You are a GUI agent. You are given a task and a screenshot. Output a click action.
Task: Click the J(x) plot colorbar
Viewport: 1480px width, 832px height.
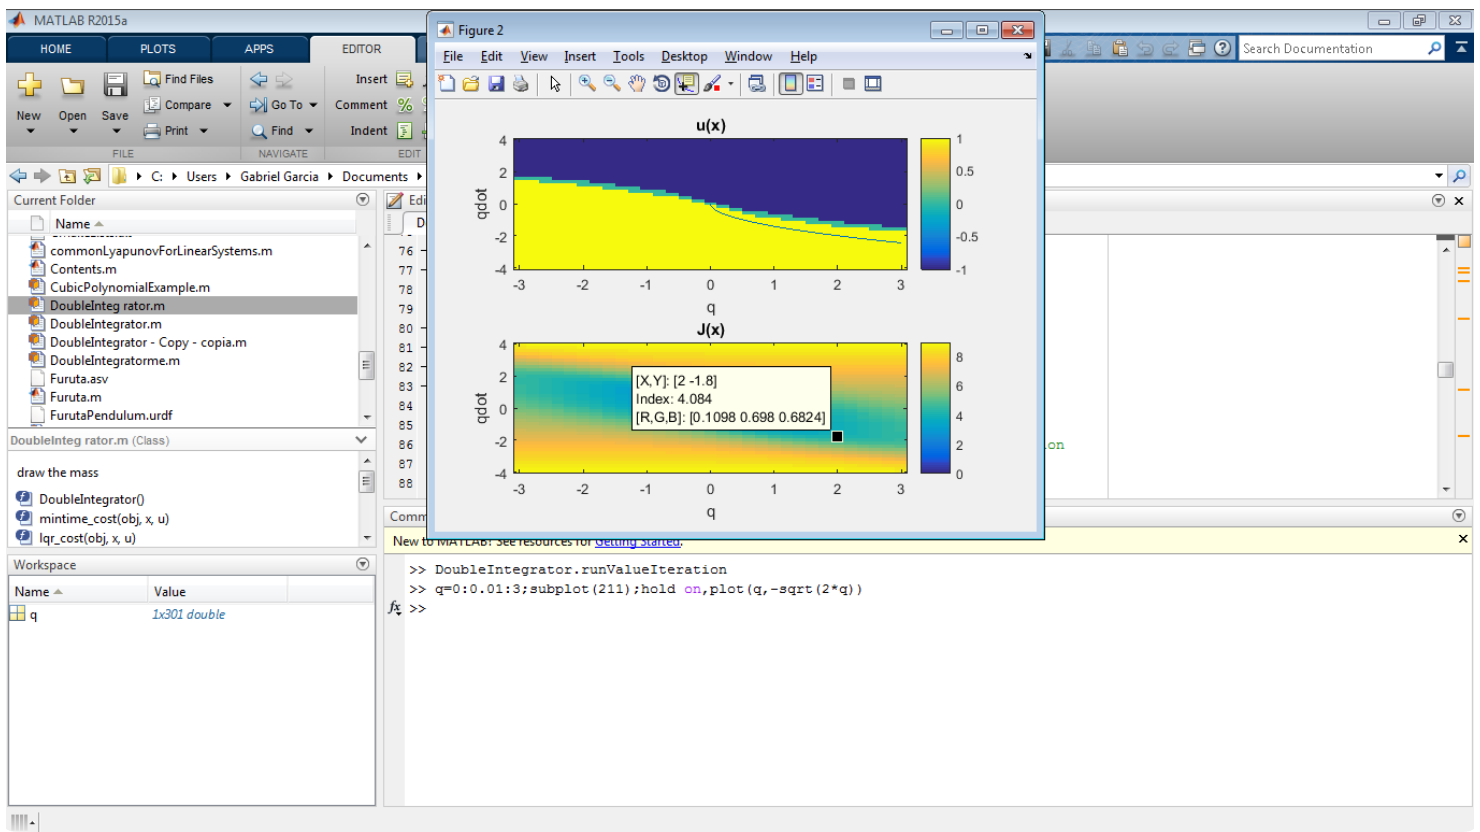click(935, 408)
